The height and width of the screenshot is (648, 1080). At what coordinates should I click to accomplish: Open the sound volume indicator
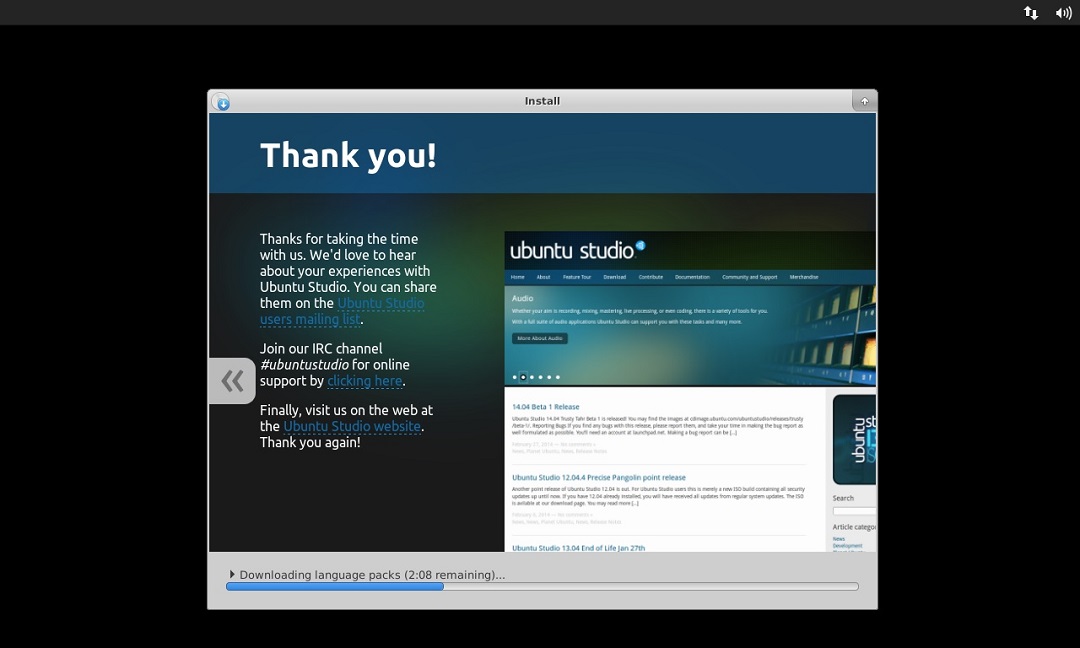tap(1063, 12)
